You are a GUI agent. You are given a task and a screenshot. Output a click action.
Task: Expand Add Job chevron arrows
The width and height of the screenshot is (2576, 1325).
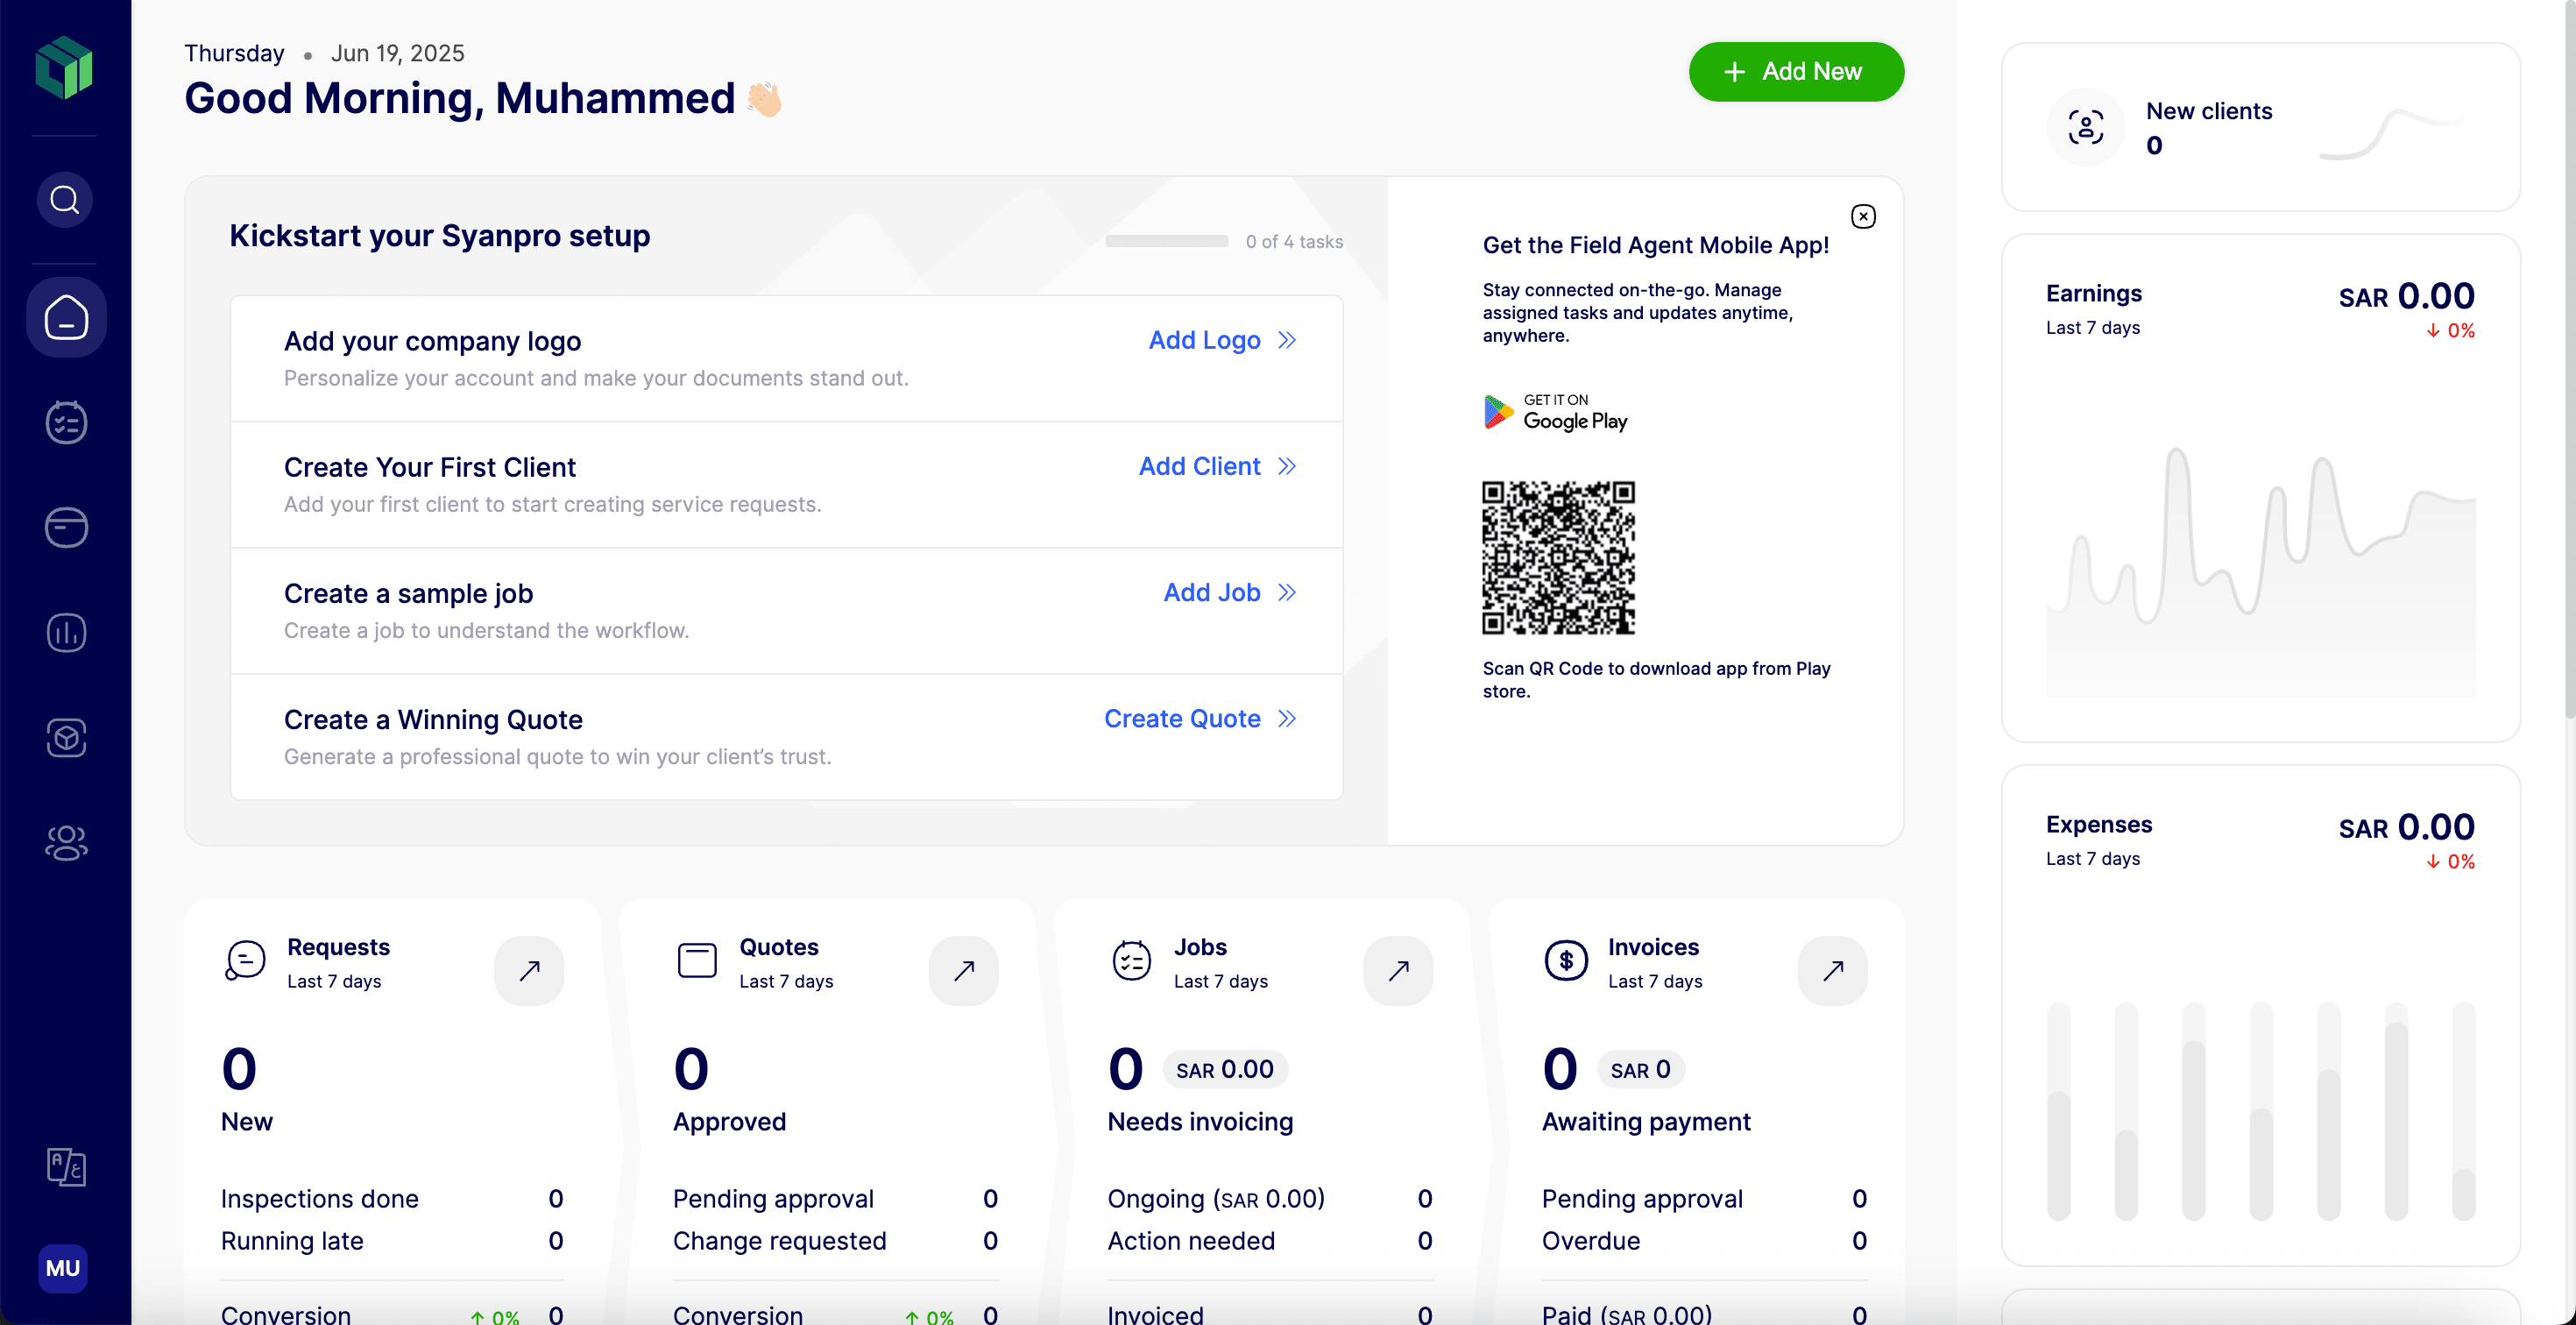click(1287, 593)
